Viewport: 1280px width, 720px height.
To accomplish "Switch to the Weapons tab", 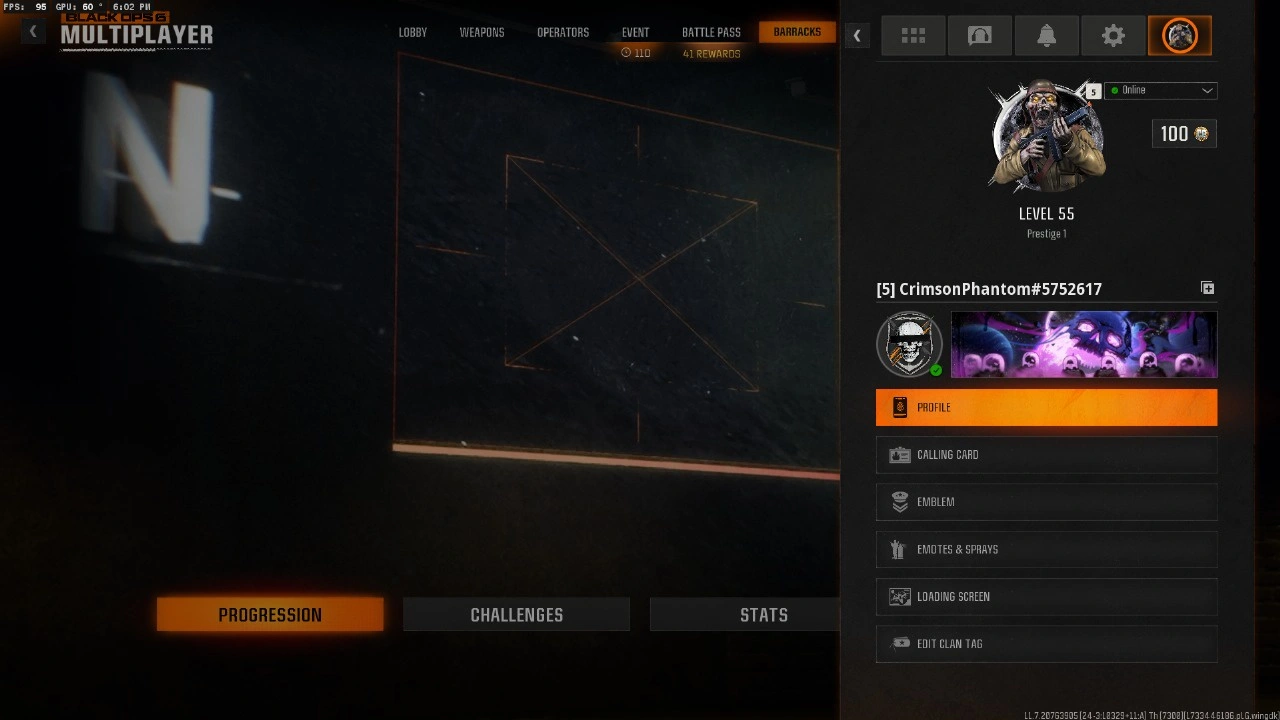I will pos(482,32).
